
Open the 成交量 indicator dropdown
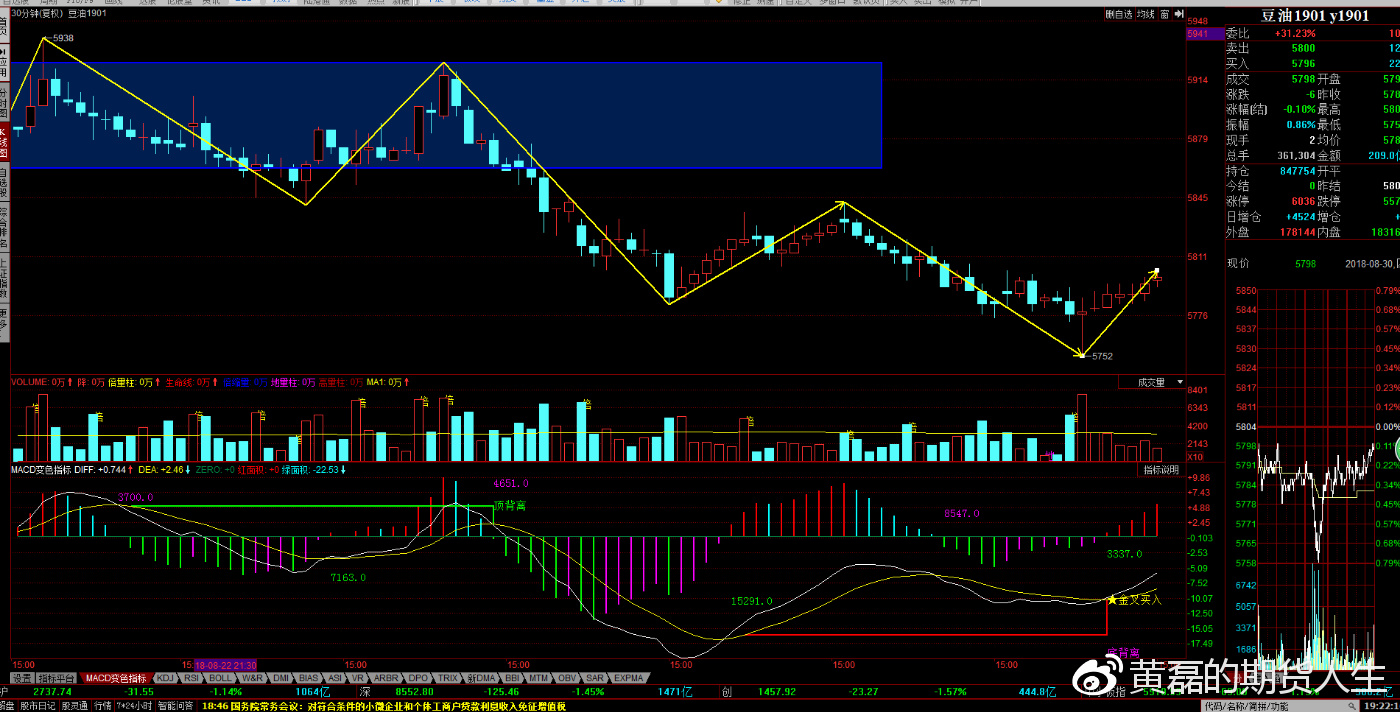pos(1153,382)
